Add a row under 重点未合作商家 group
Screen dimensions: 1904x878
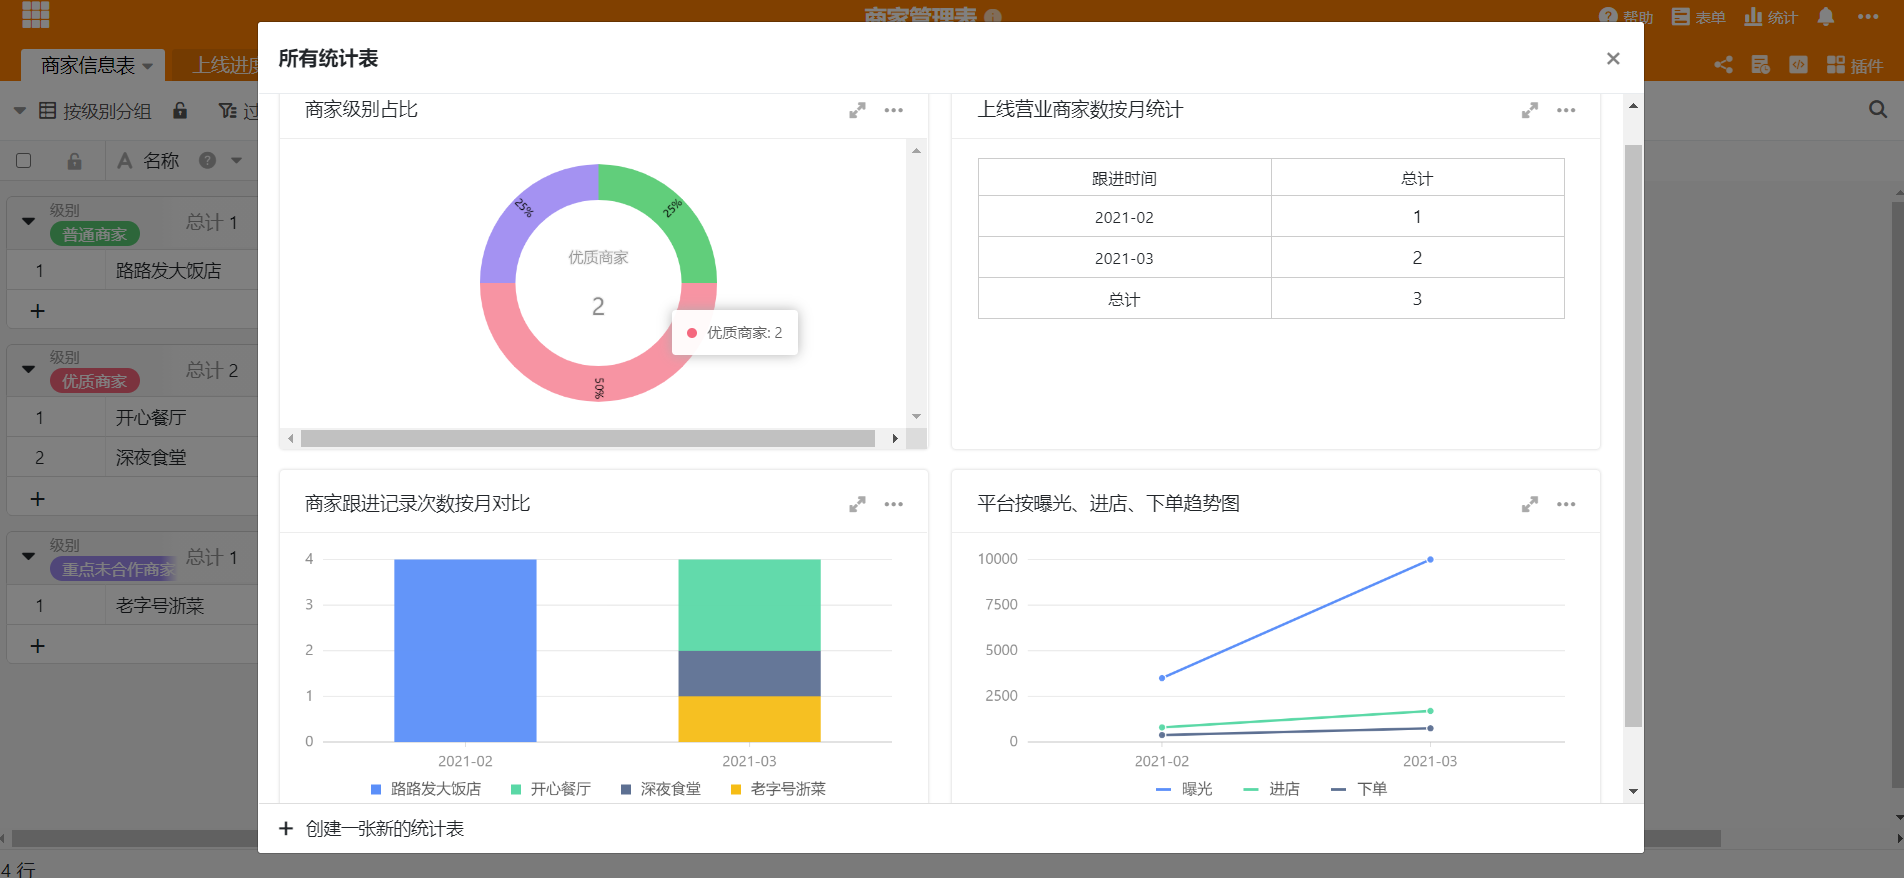coord(38,646)
